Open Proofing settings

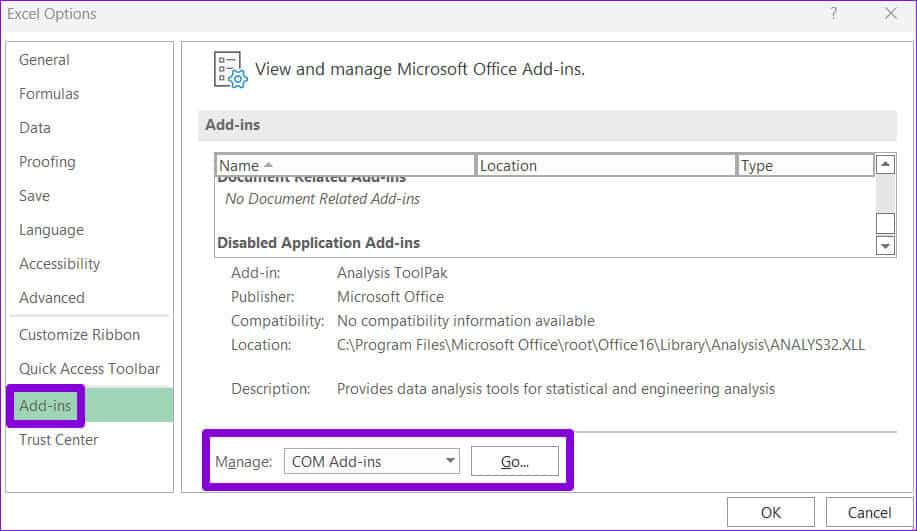47,161
